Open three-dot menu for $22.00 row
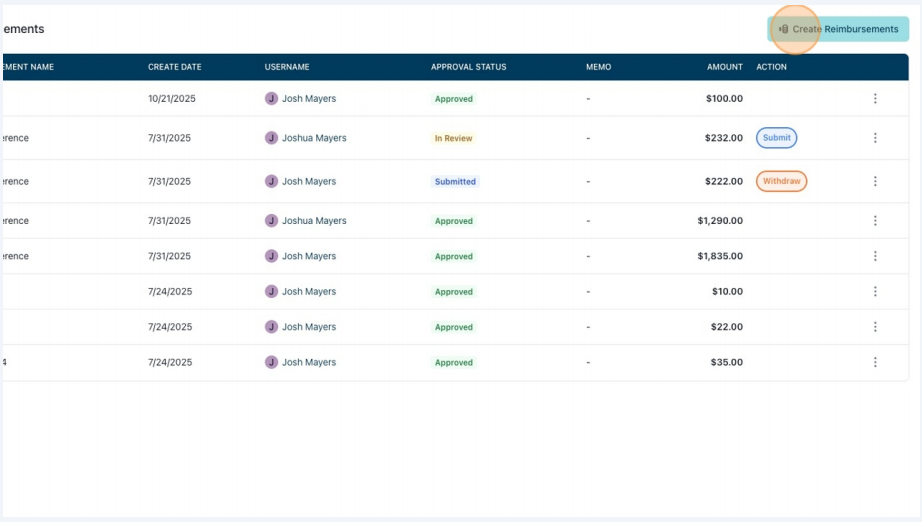The width and height of the screenshot is (922, 522). click(875, 327)
